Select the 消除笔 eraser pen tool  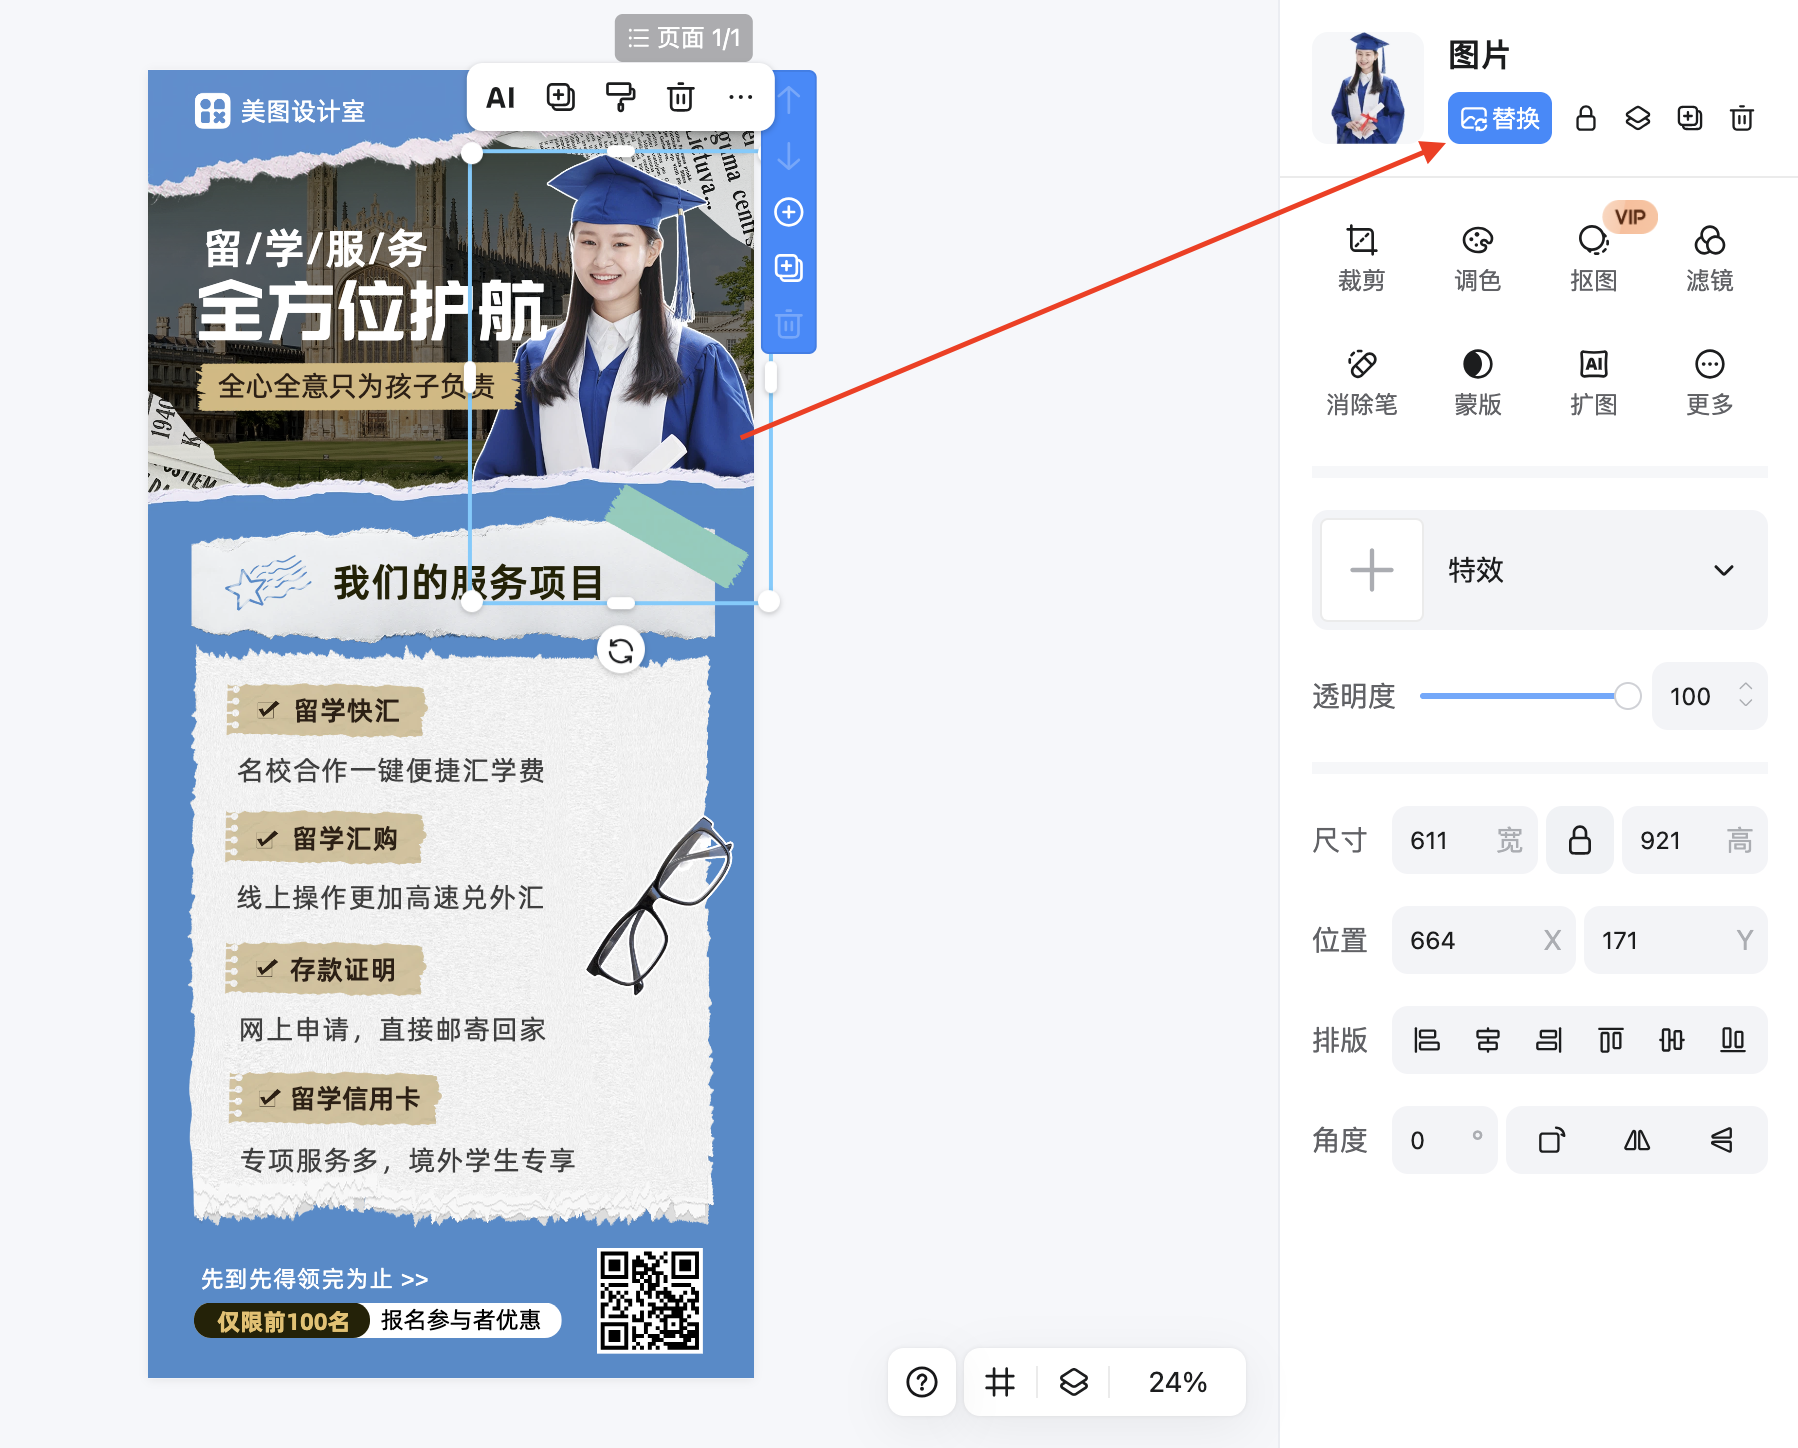[x=1362, y=380]
